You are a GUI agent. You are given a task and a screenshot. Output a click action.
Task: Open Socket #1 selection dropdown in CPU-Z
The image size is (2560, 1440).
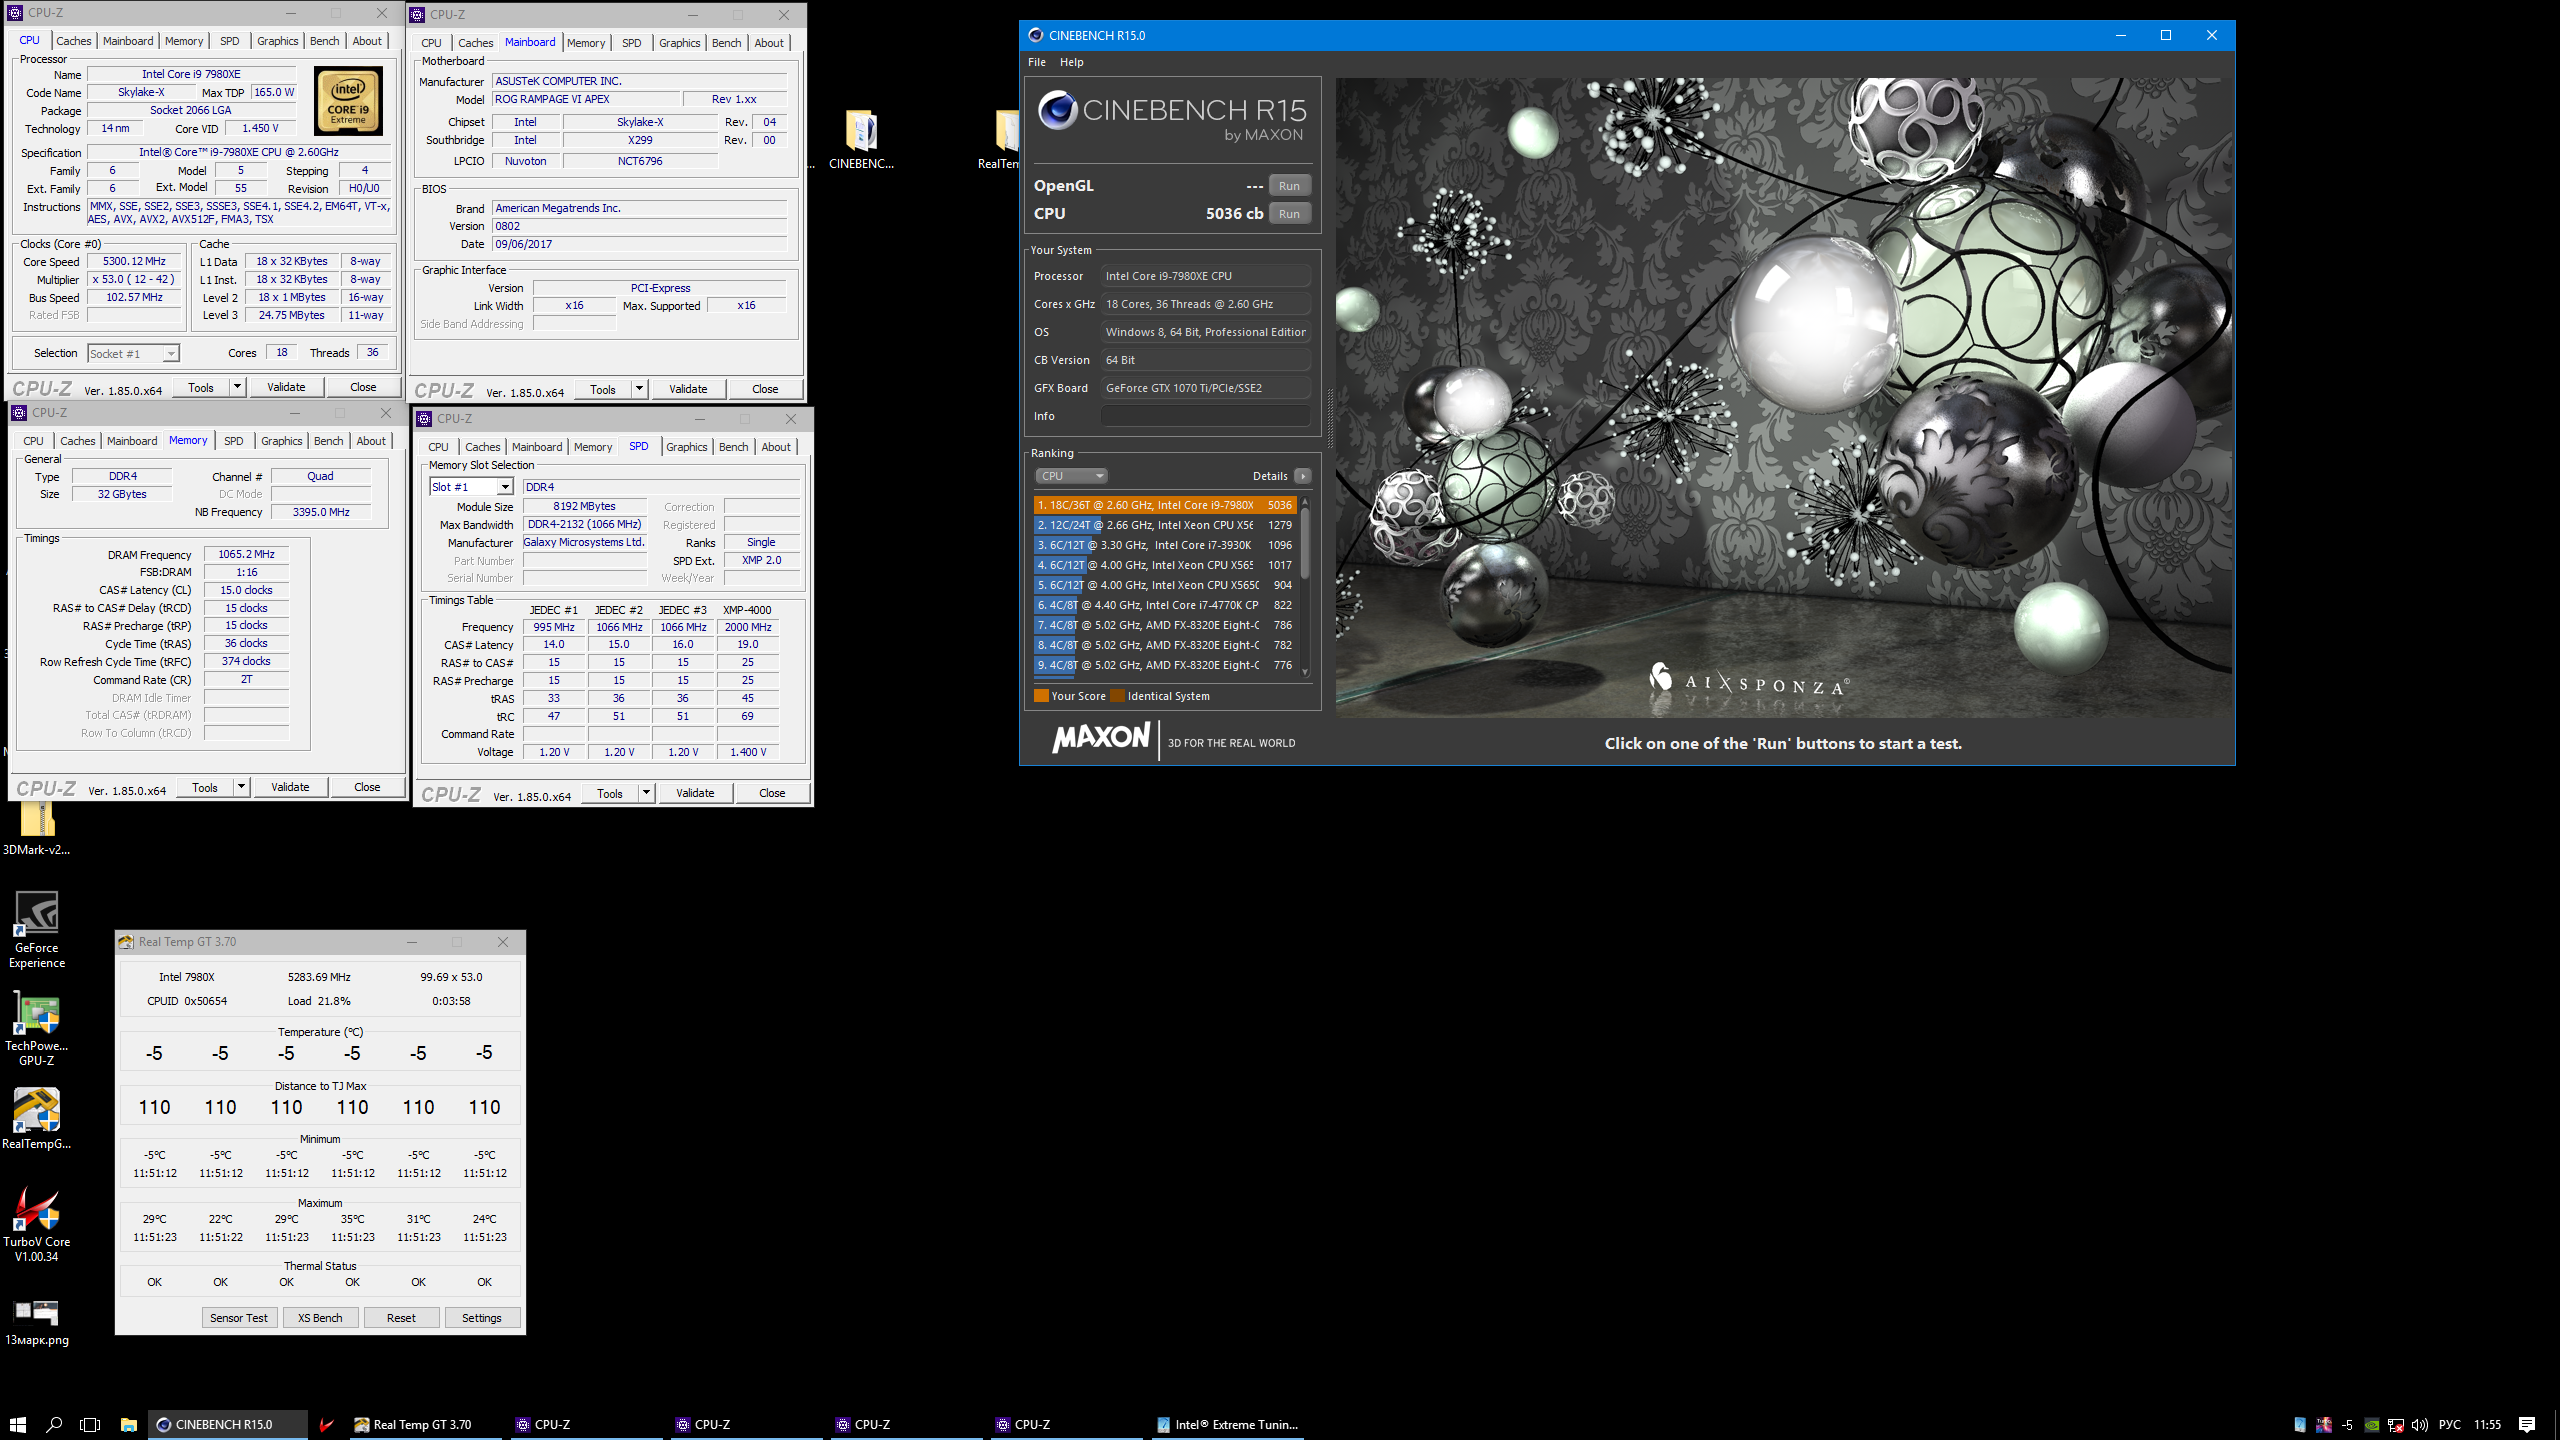134,353
